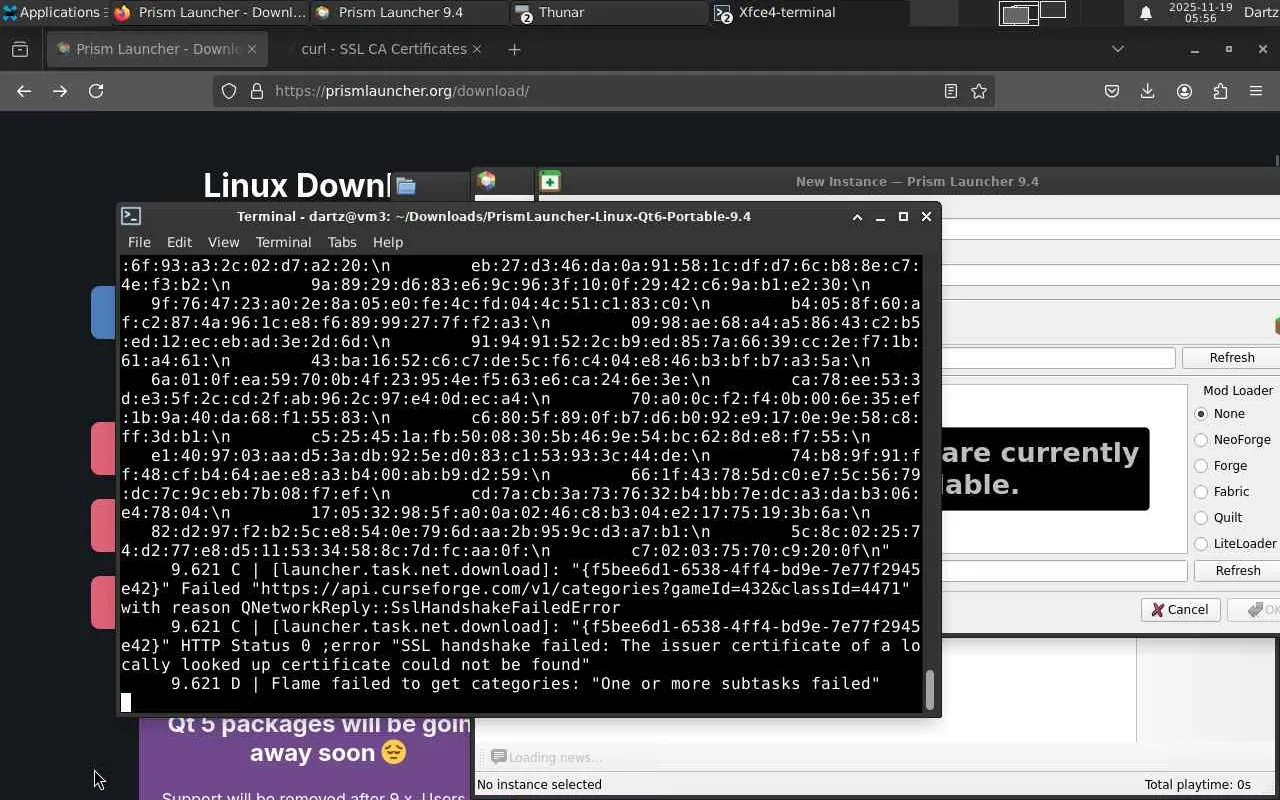This screenshot has width=1280, height=800.
Task: Open the terminal Help menu
Action: (388, 242)
